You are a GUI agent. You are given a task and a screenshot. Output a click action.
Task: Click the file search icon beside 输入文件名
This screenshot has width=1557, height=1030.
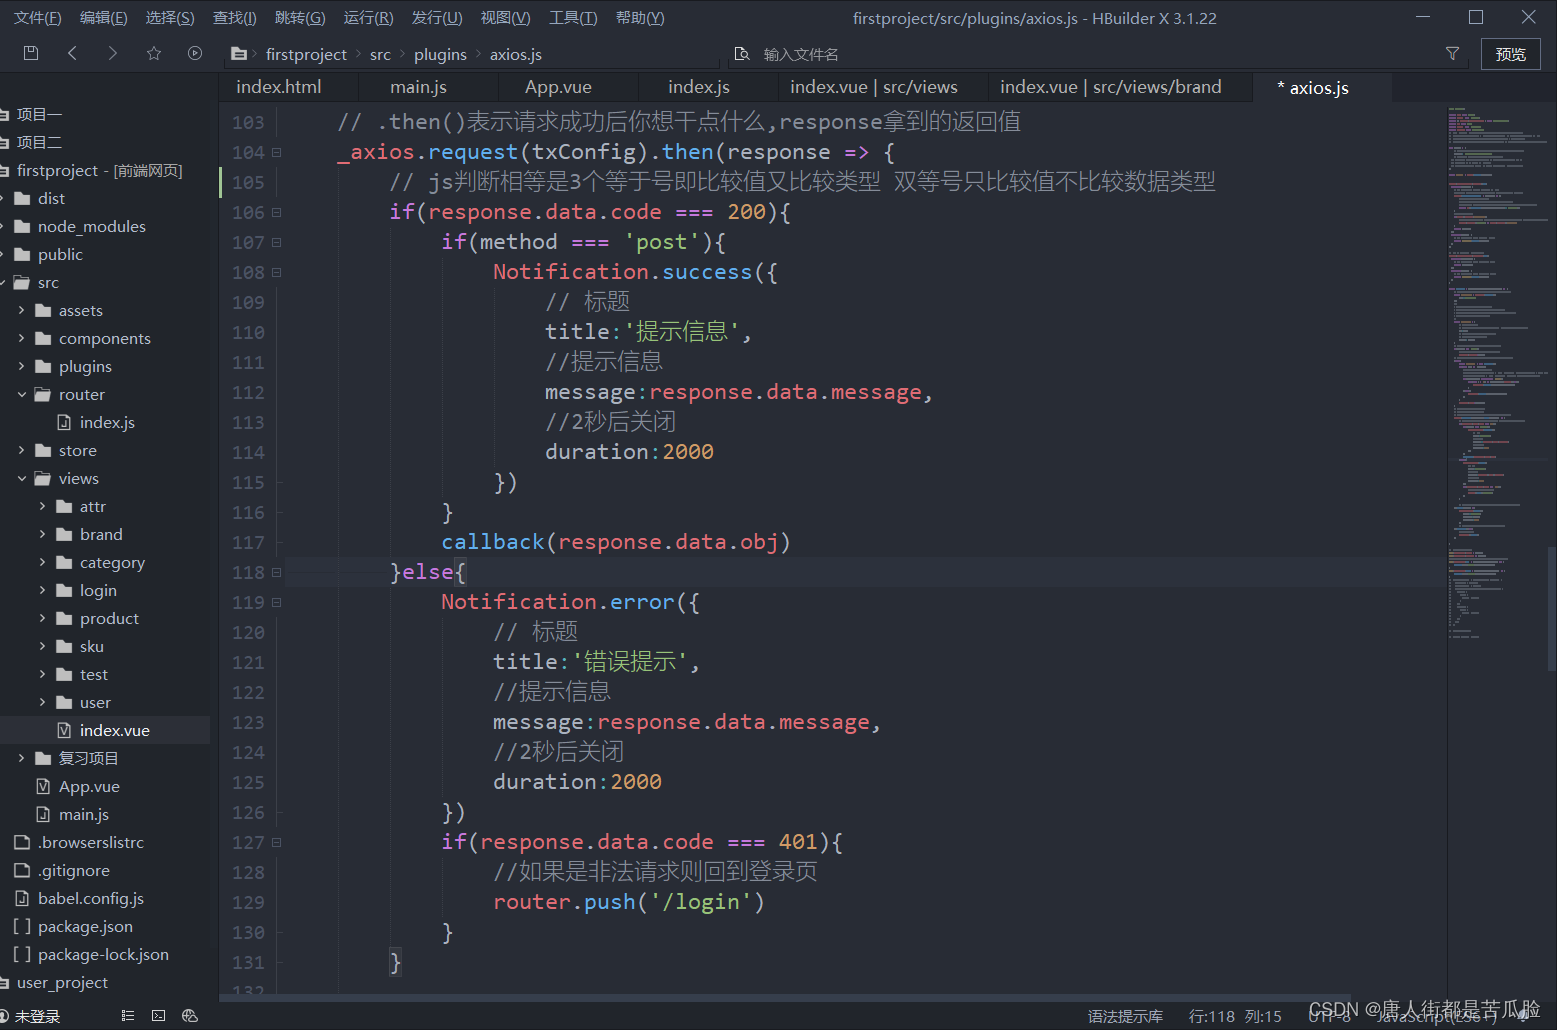(x=742, y=54)
